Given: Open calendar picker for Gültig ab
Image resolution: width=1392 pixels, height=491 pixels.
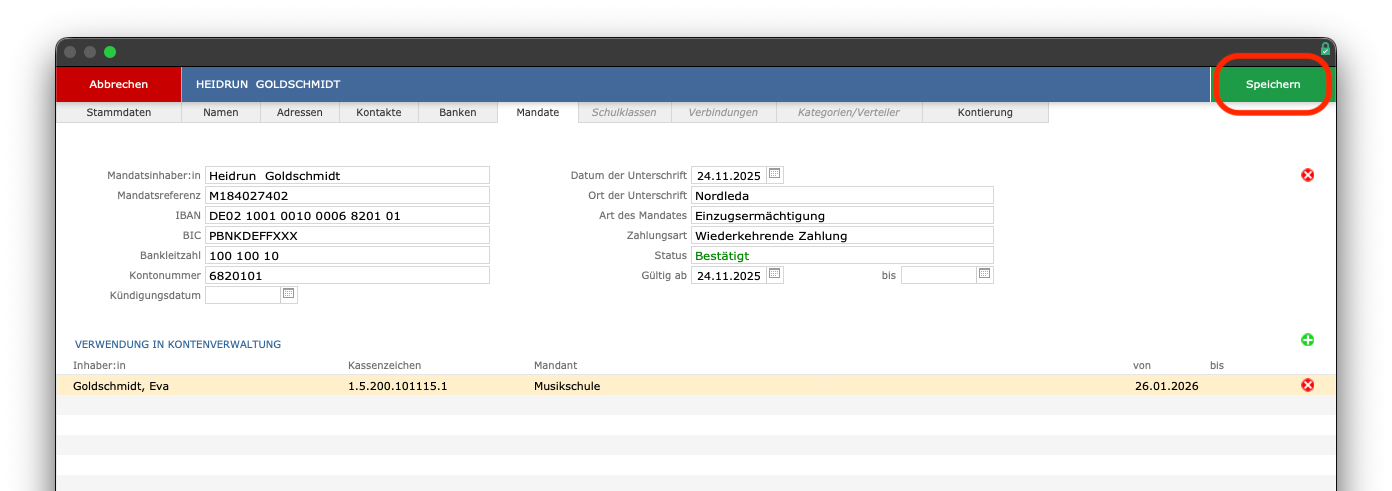Looking at the screenshot, I should click(x=774, y=275).
